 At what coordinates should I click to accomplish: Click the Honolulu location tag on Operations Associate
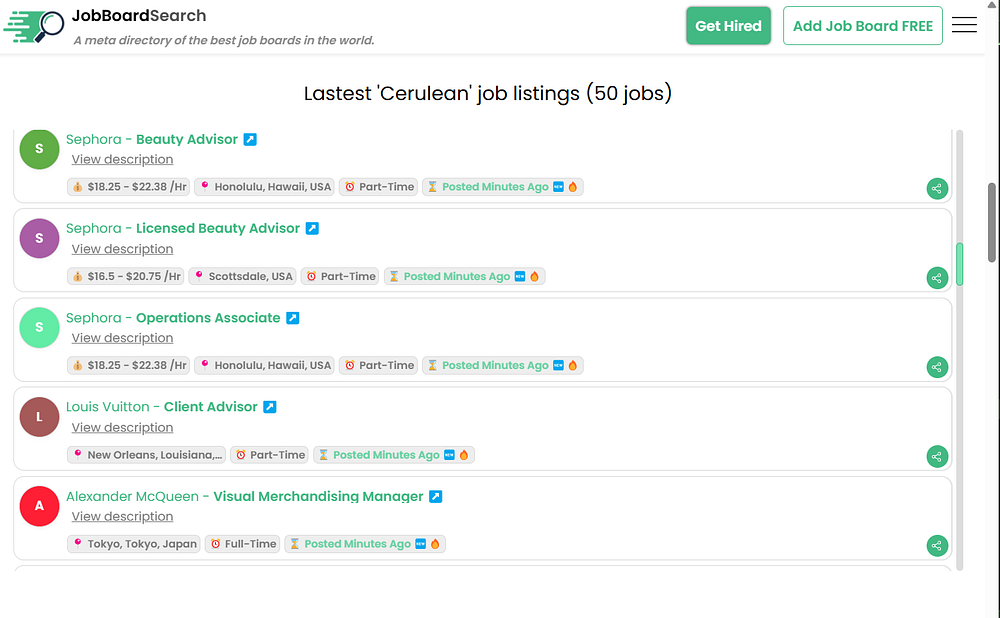pyautogui.click(x=265, y=365)
